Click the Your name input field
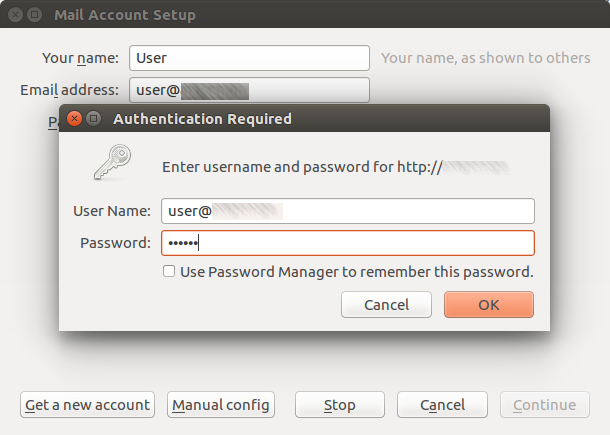 [249, 58]
